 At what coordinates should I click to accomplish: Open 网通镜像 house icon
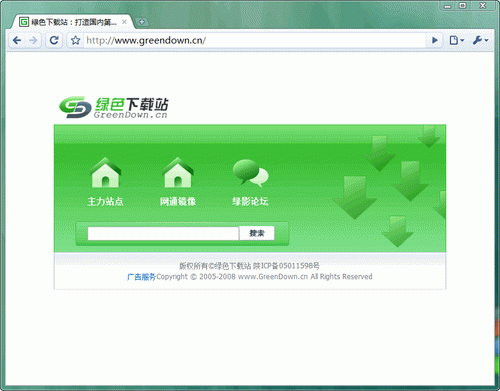(178, 172)
